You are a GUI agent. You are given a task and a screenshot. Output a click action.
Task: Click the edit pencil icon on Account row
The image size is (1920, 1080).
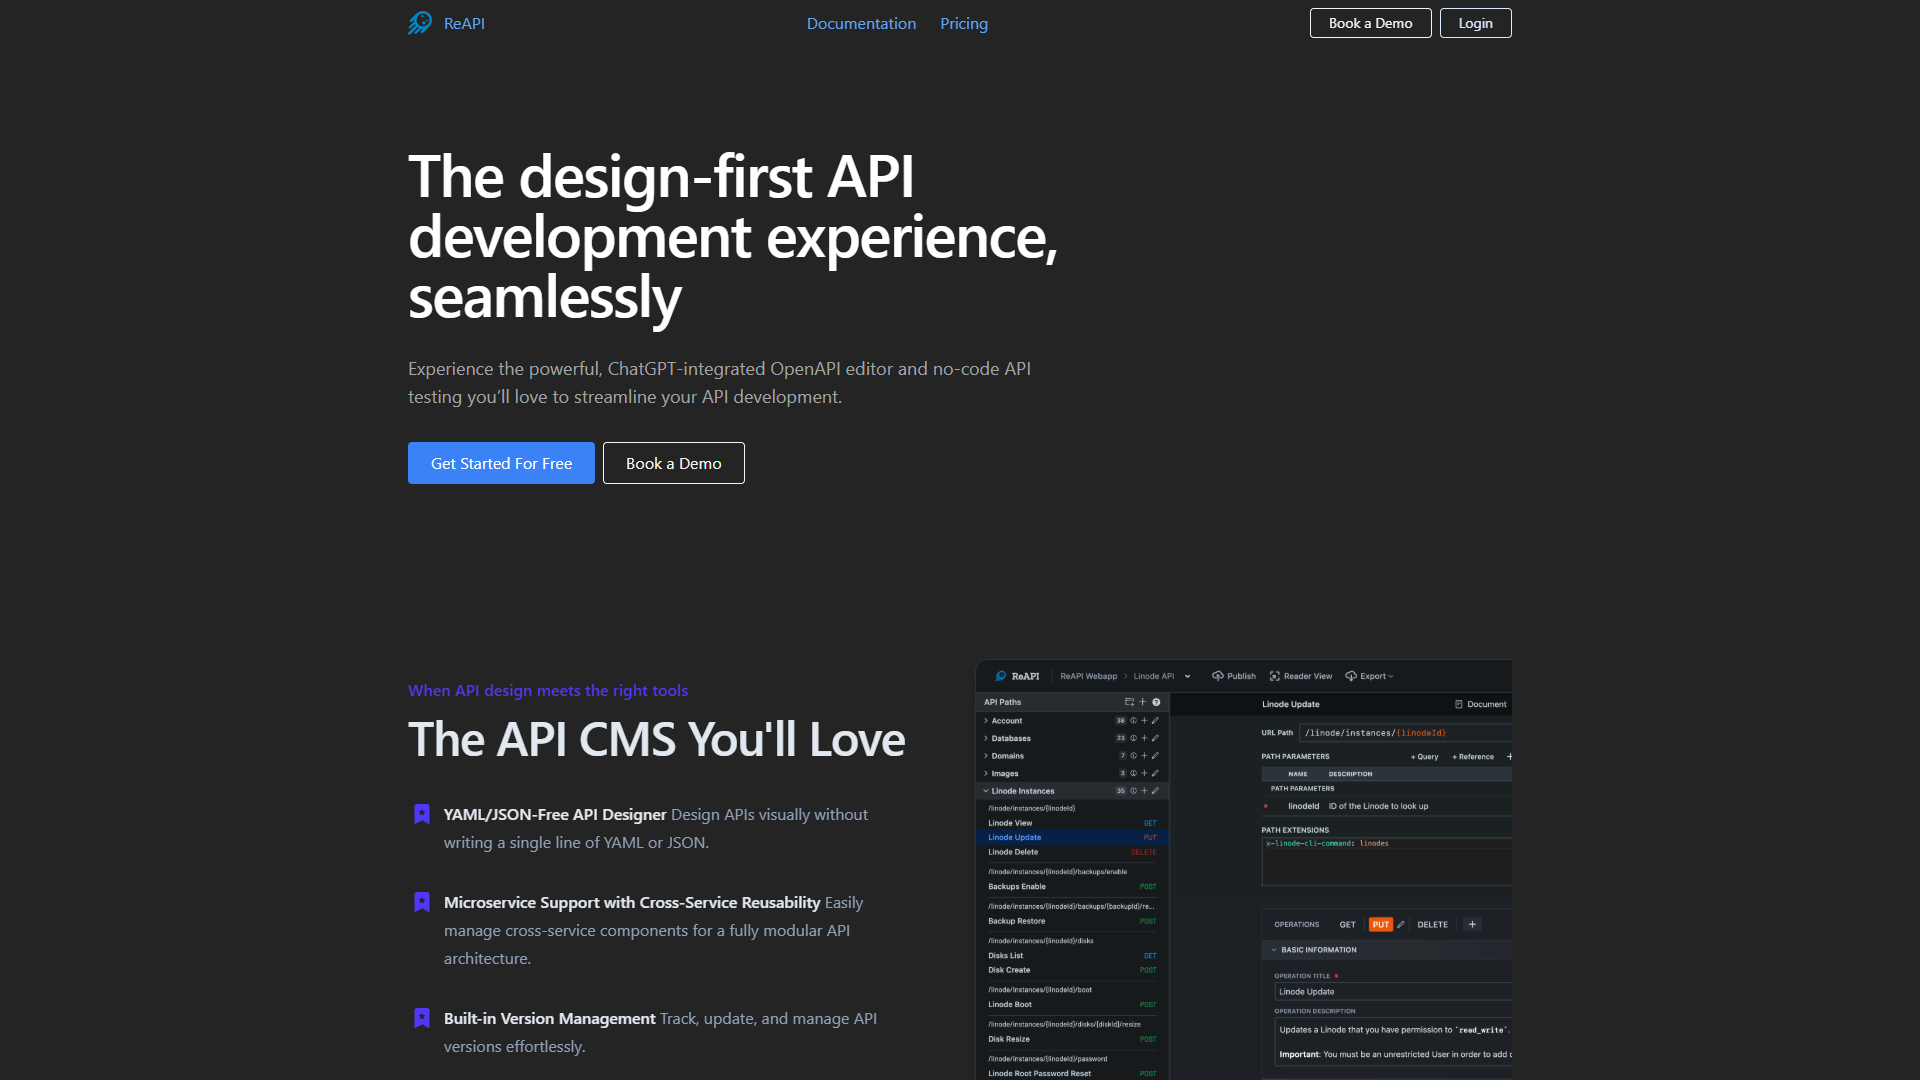pyautogui.click(x=1155, y=721)
